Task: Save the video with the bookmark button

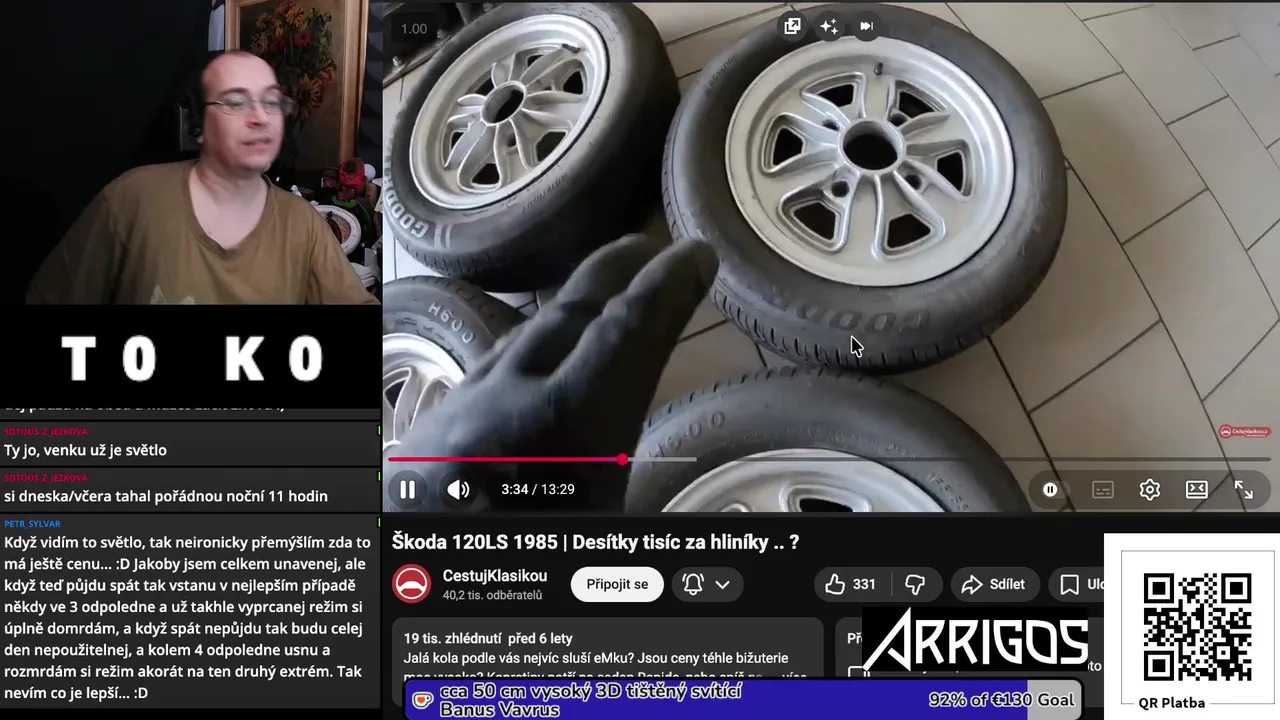Action: coord(1079,584)
